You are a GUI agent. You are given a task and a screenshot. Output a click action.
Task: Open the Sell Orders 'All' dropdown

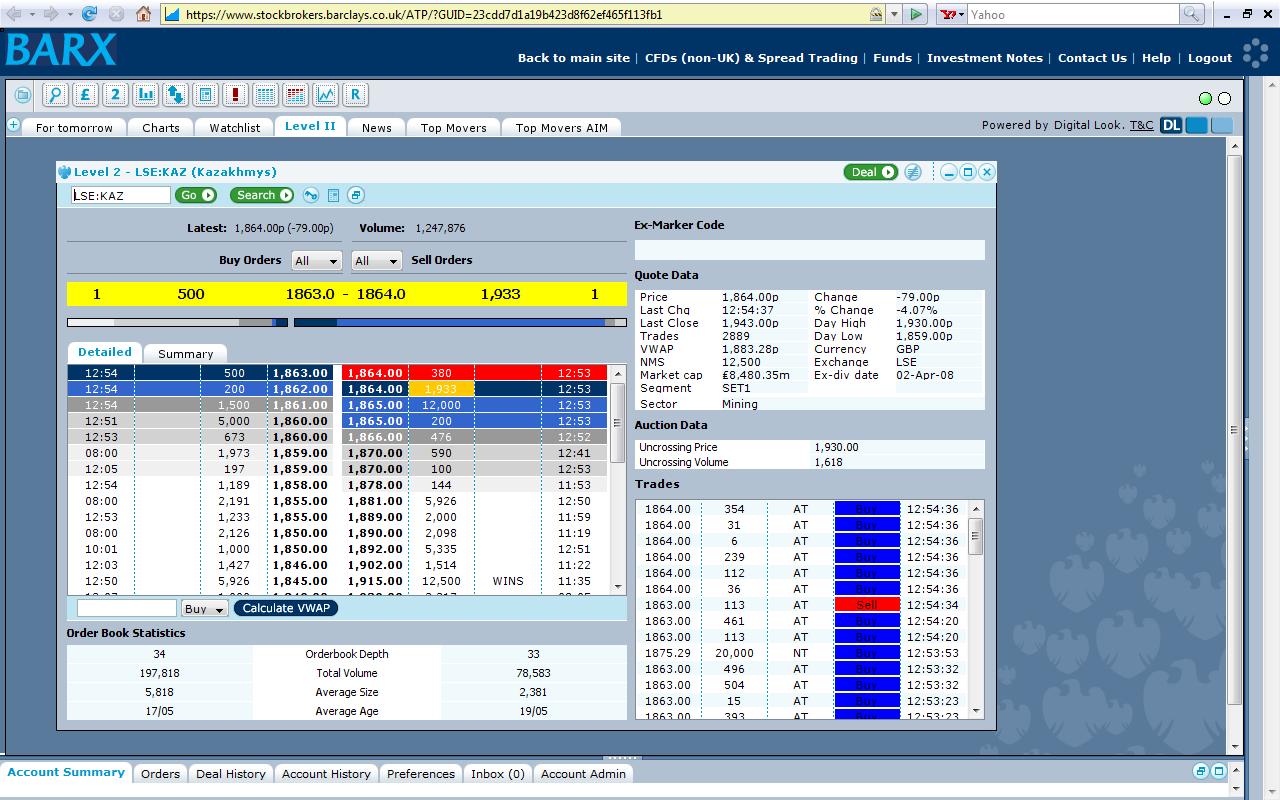point(376,261)
